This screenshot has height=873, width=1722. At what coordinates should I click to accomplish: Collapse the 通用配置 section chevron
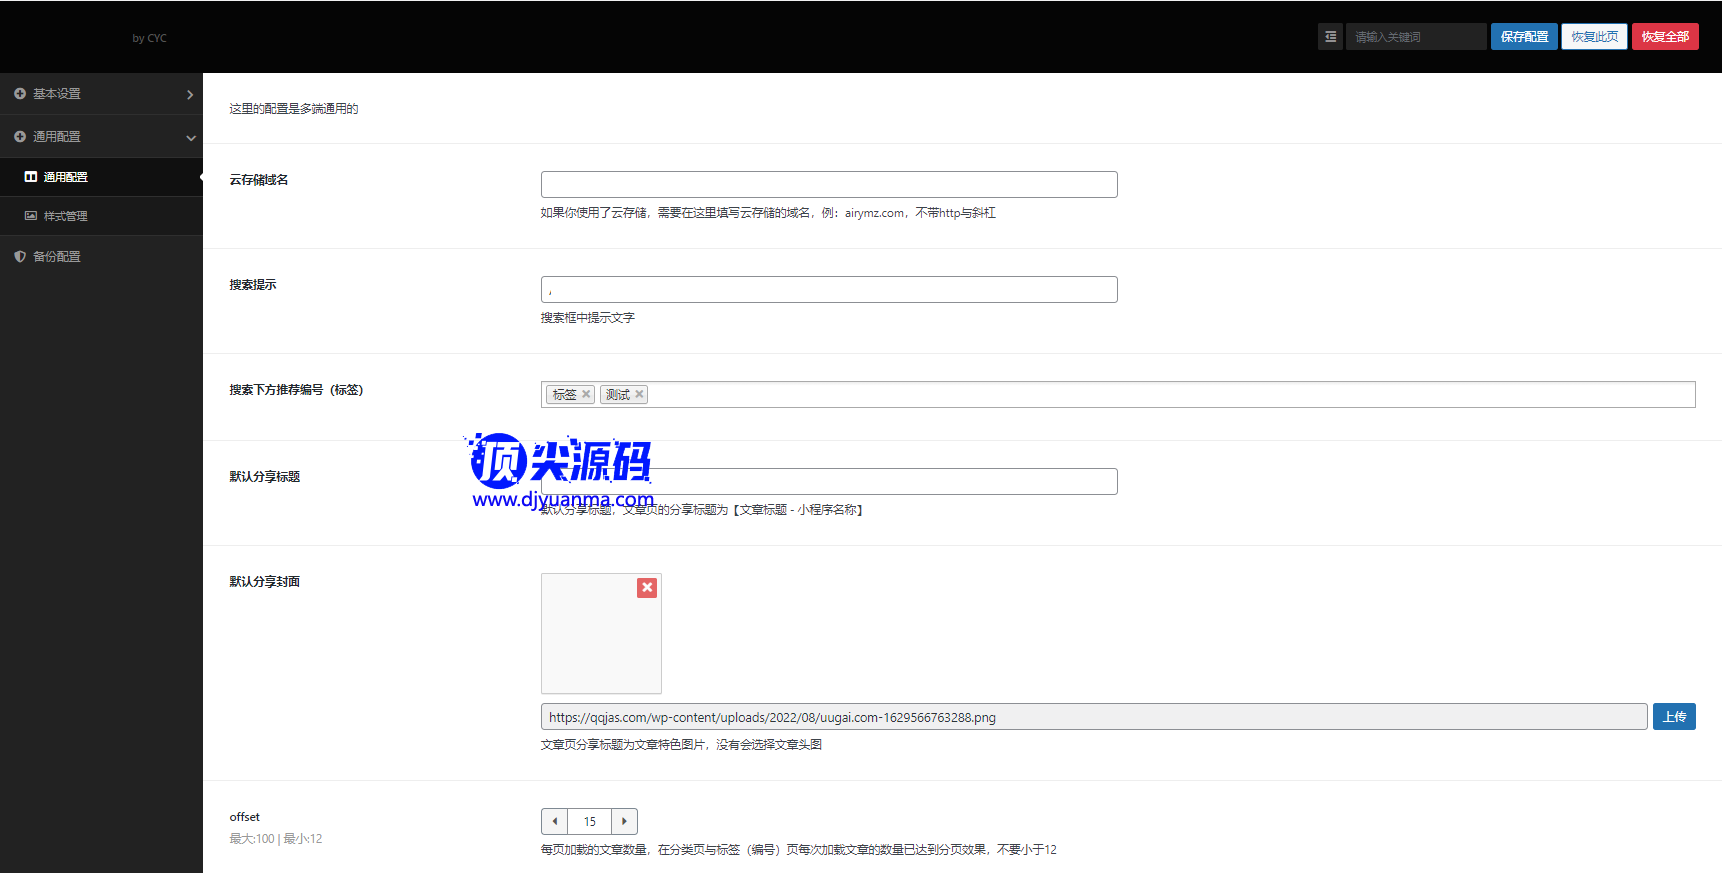click(x=190, y=138)
